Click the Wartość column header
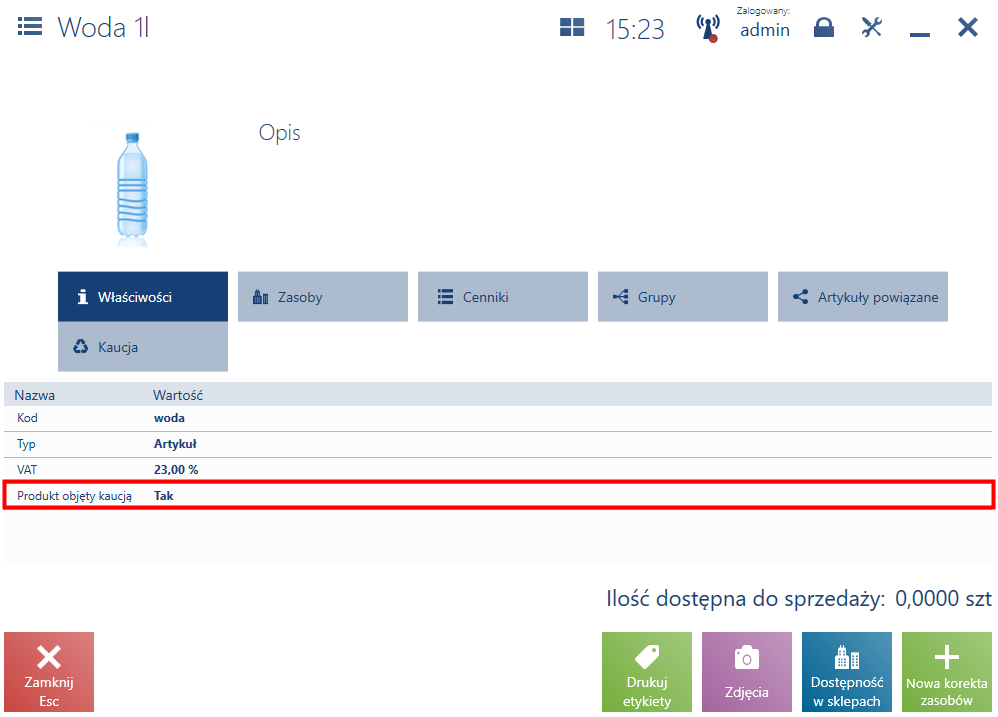 [178, 395]
